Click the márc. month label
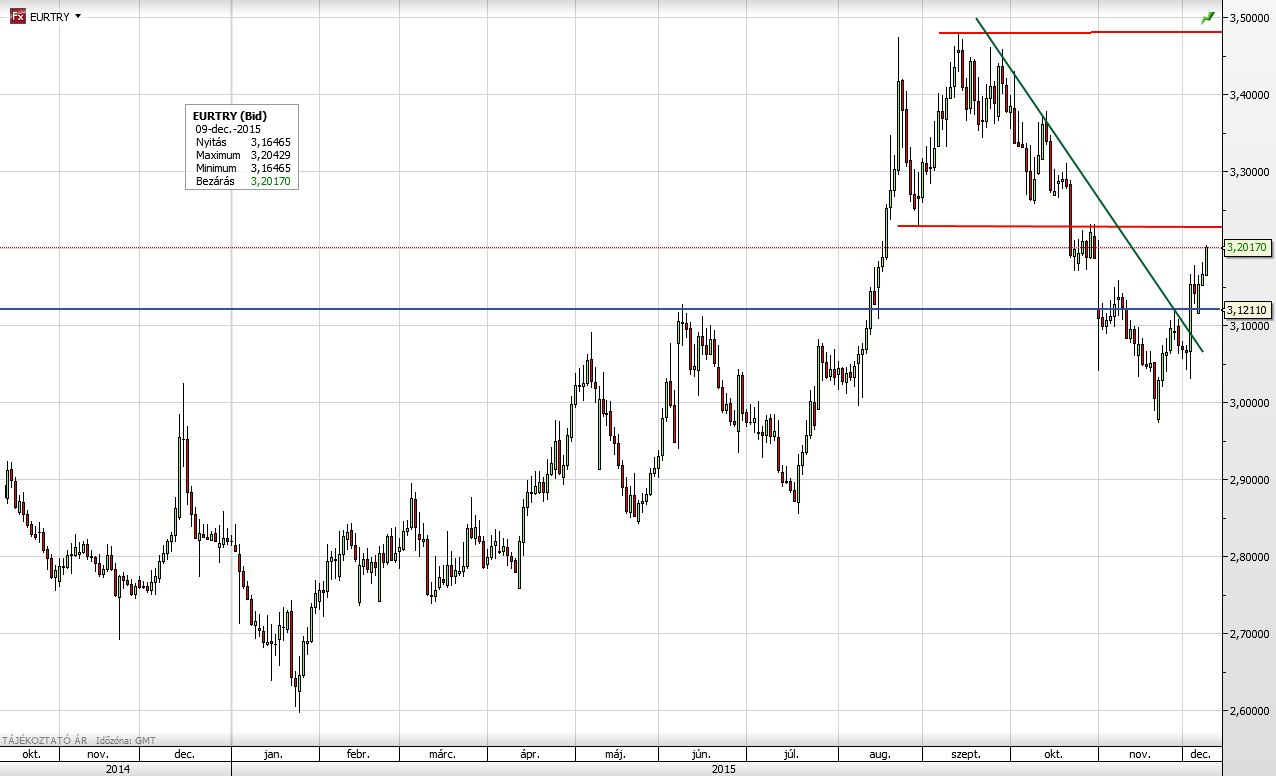The image size is (1276, 776). pyautogui.click(x=443, y=754)
